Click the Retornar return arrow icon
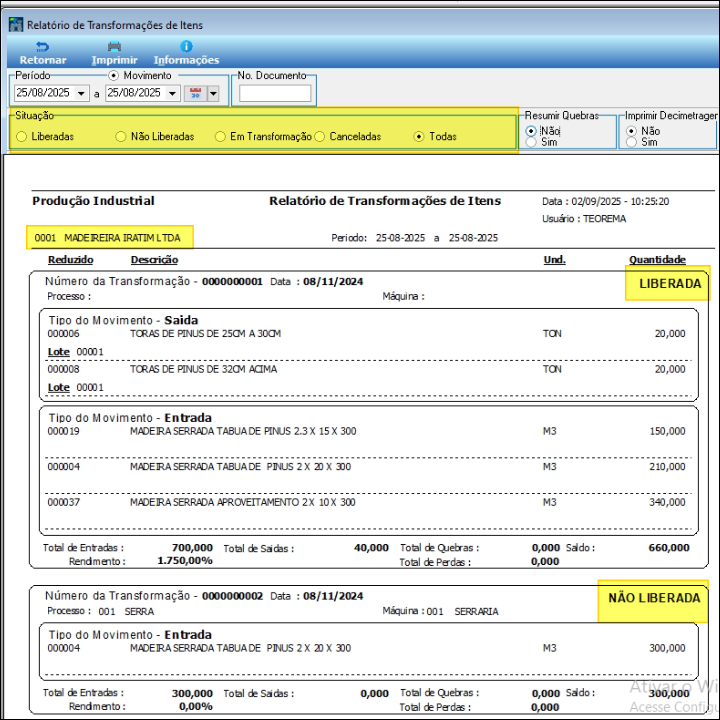The height and width of the screenshot is (720, 720). (x=42, y=46)
